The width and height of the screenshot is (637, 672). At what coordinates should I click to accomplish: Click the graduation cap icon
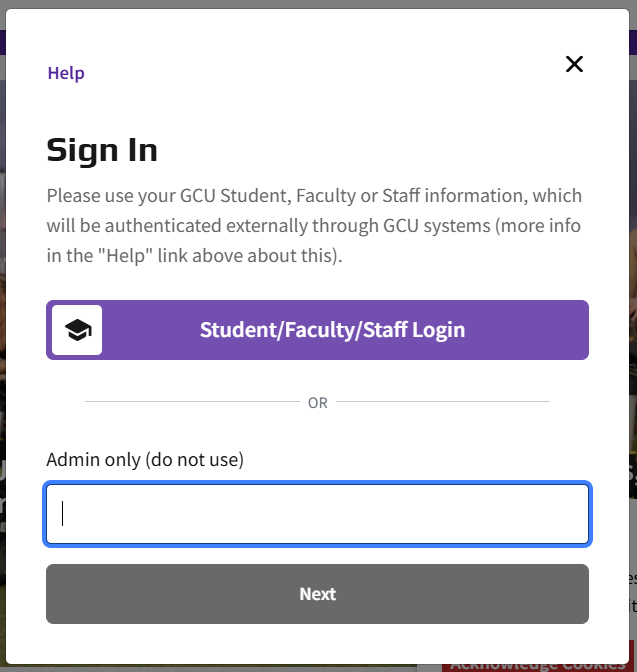point(78,330)
